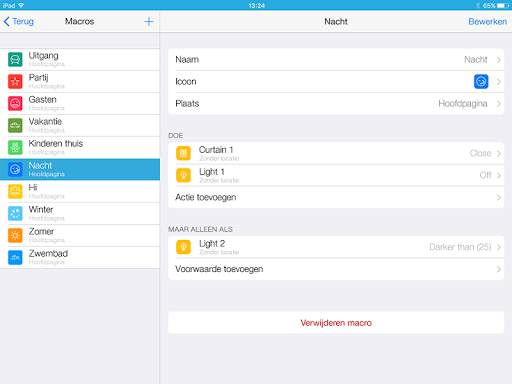Open Actie toevoegen row chevron

tap(499, 198)
